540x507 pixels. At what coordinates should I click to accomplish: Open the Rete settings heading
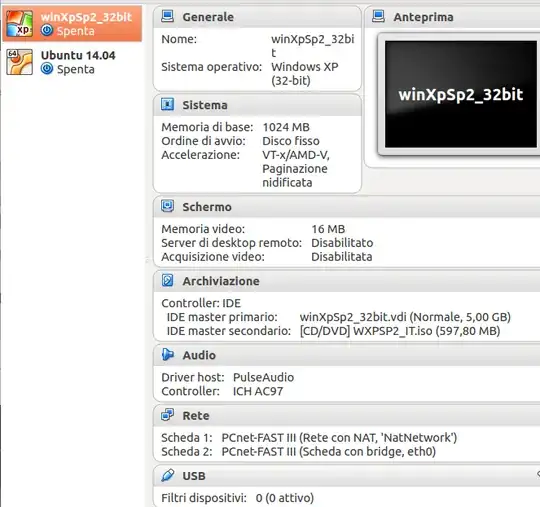pos(196,416)
